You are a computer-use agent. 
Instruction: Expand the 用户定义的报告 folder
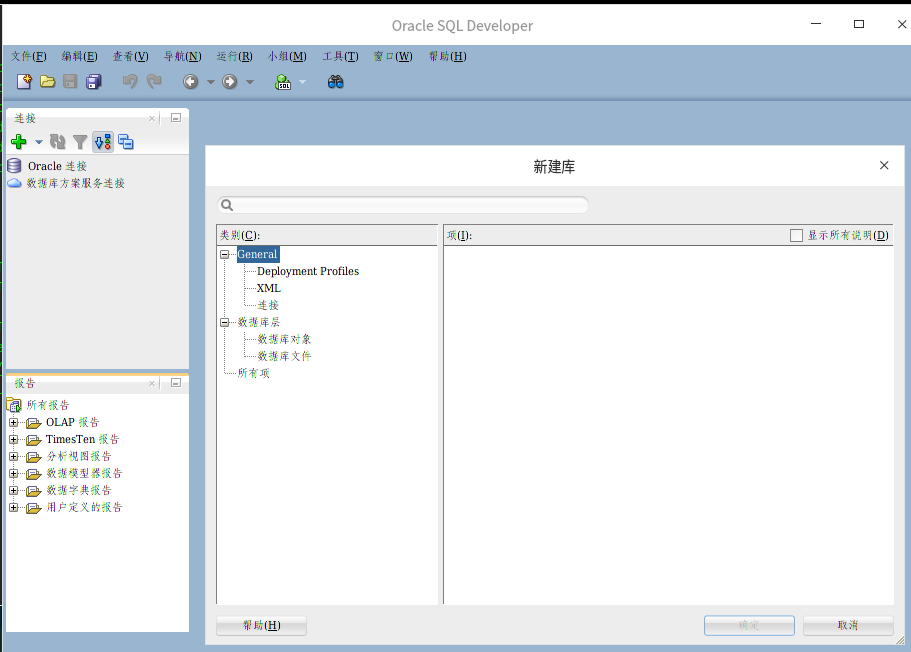click(x=14, y=507)
